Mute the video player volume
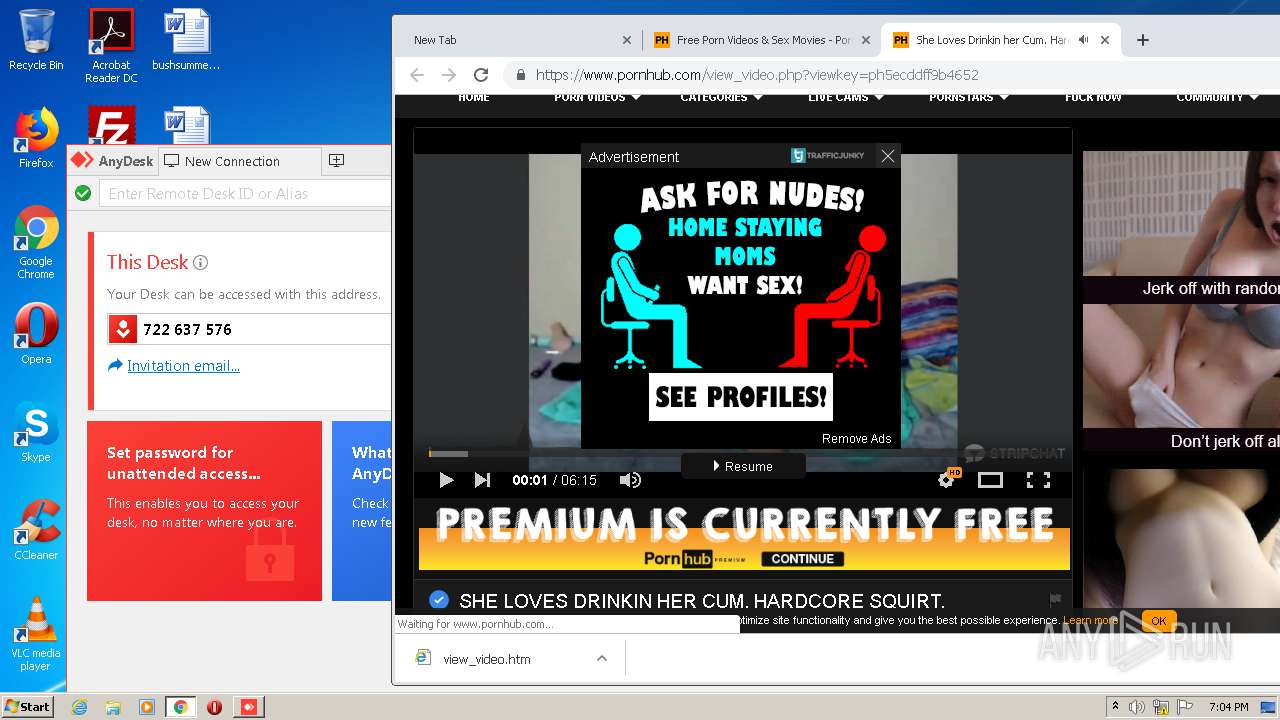This screenshot has height=720, width=1280. 630,480
